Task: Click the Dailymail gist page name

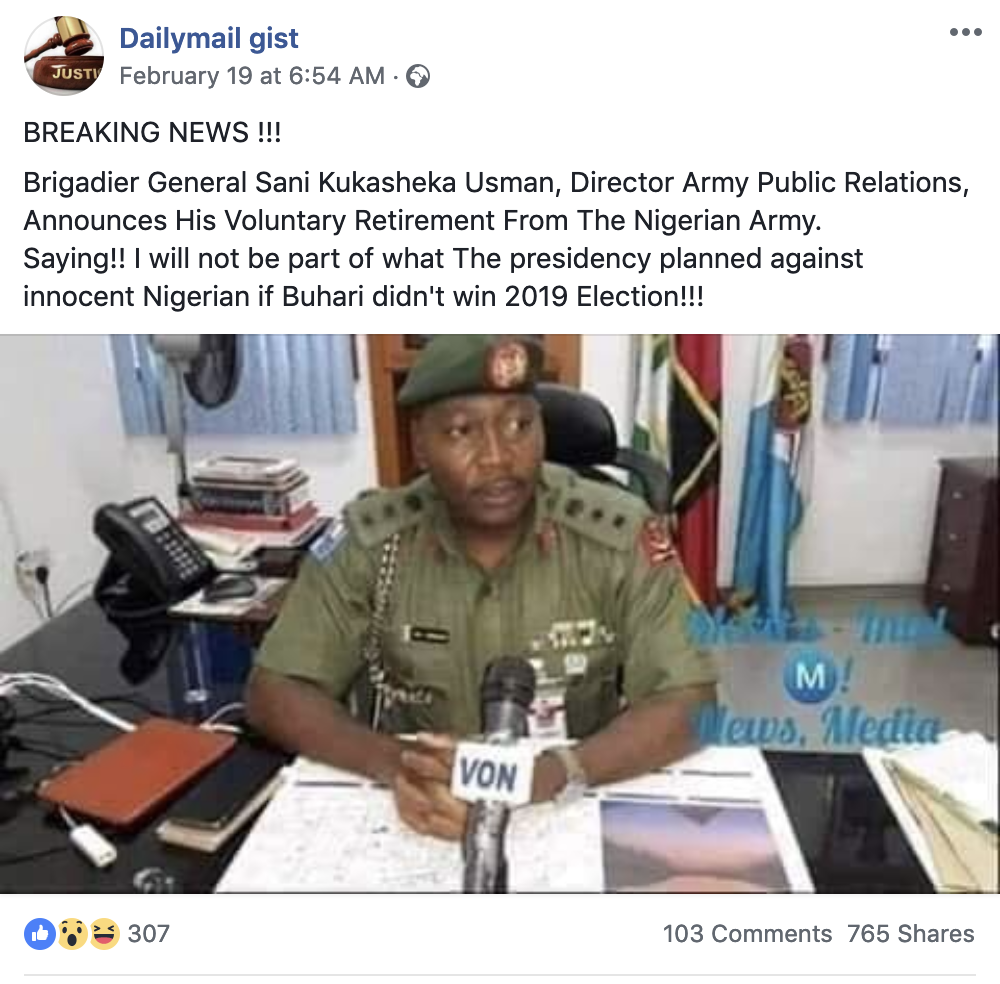Action: coord(209,38)
